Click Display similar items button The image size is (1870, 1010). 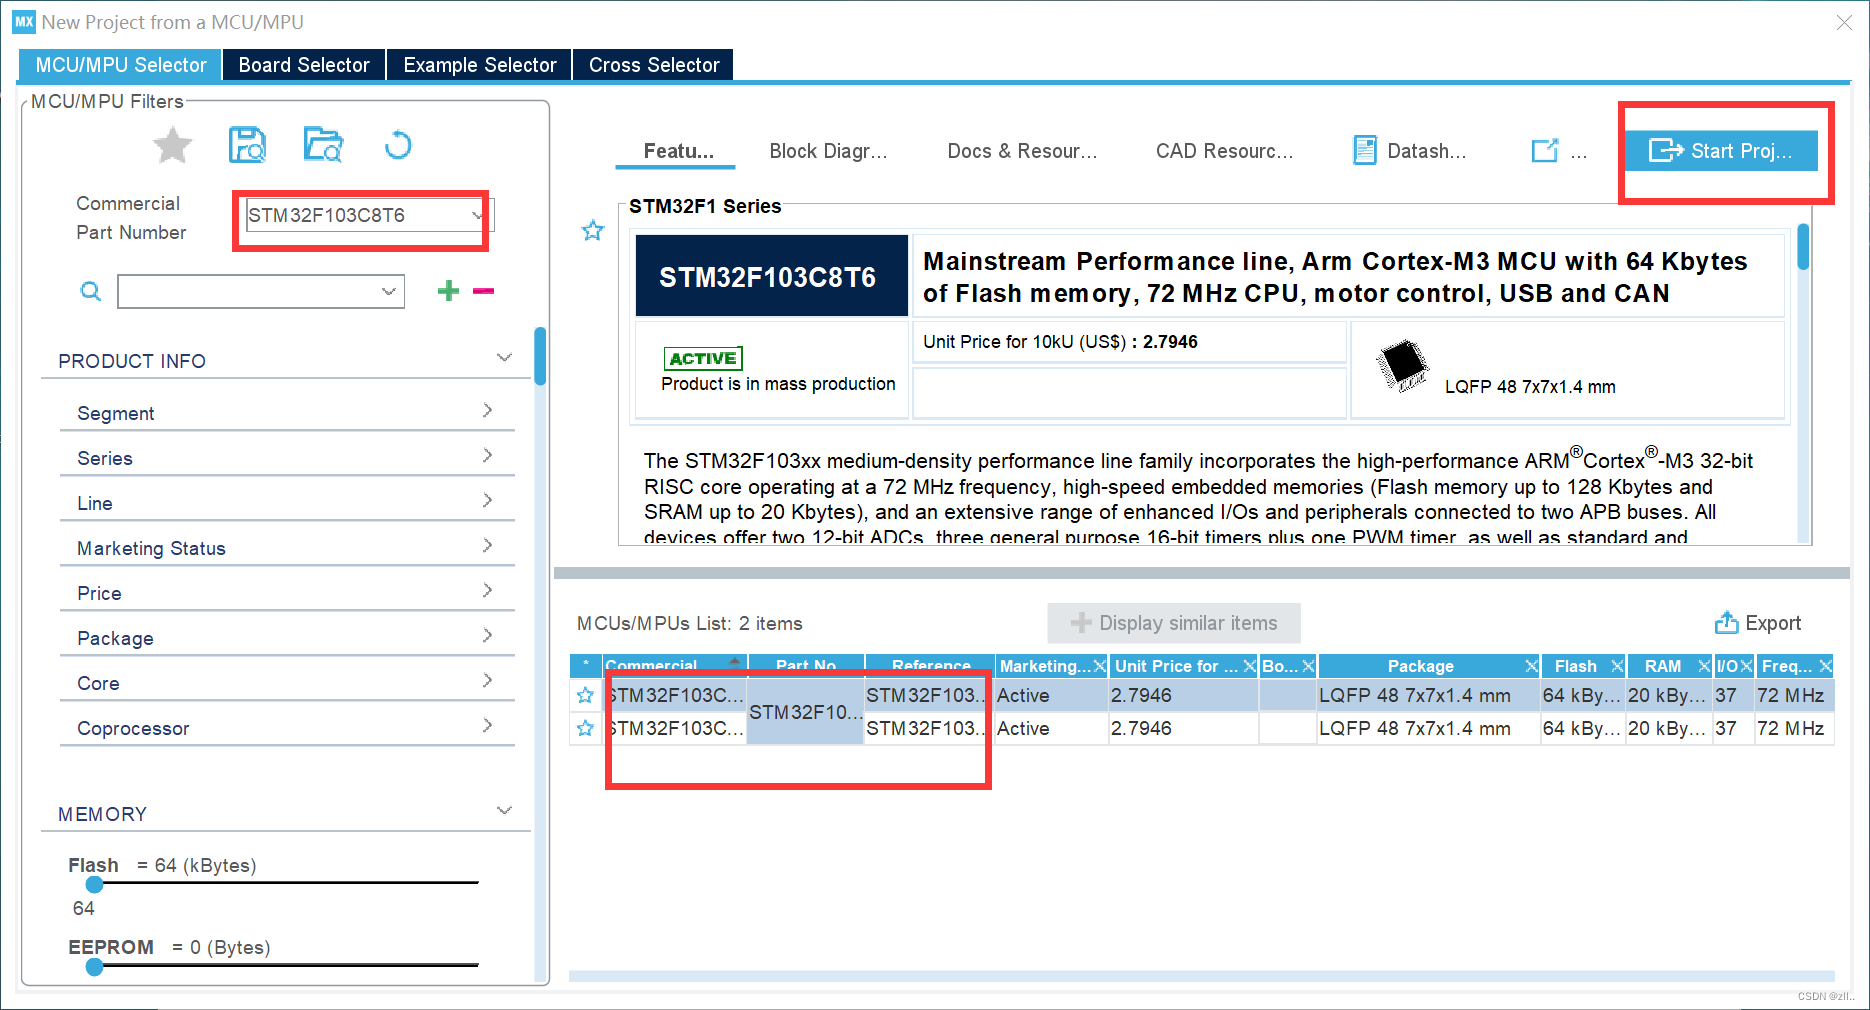(x=1174, y=623)
